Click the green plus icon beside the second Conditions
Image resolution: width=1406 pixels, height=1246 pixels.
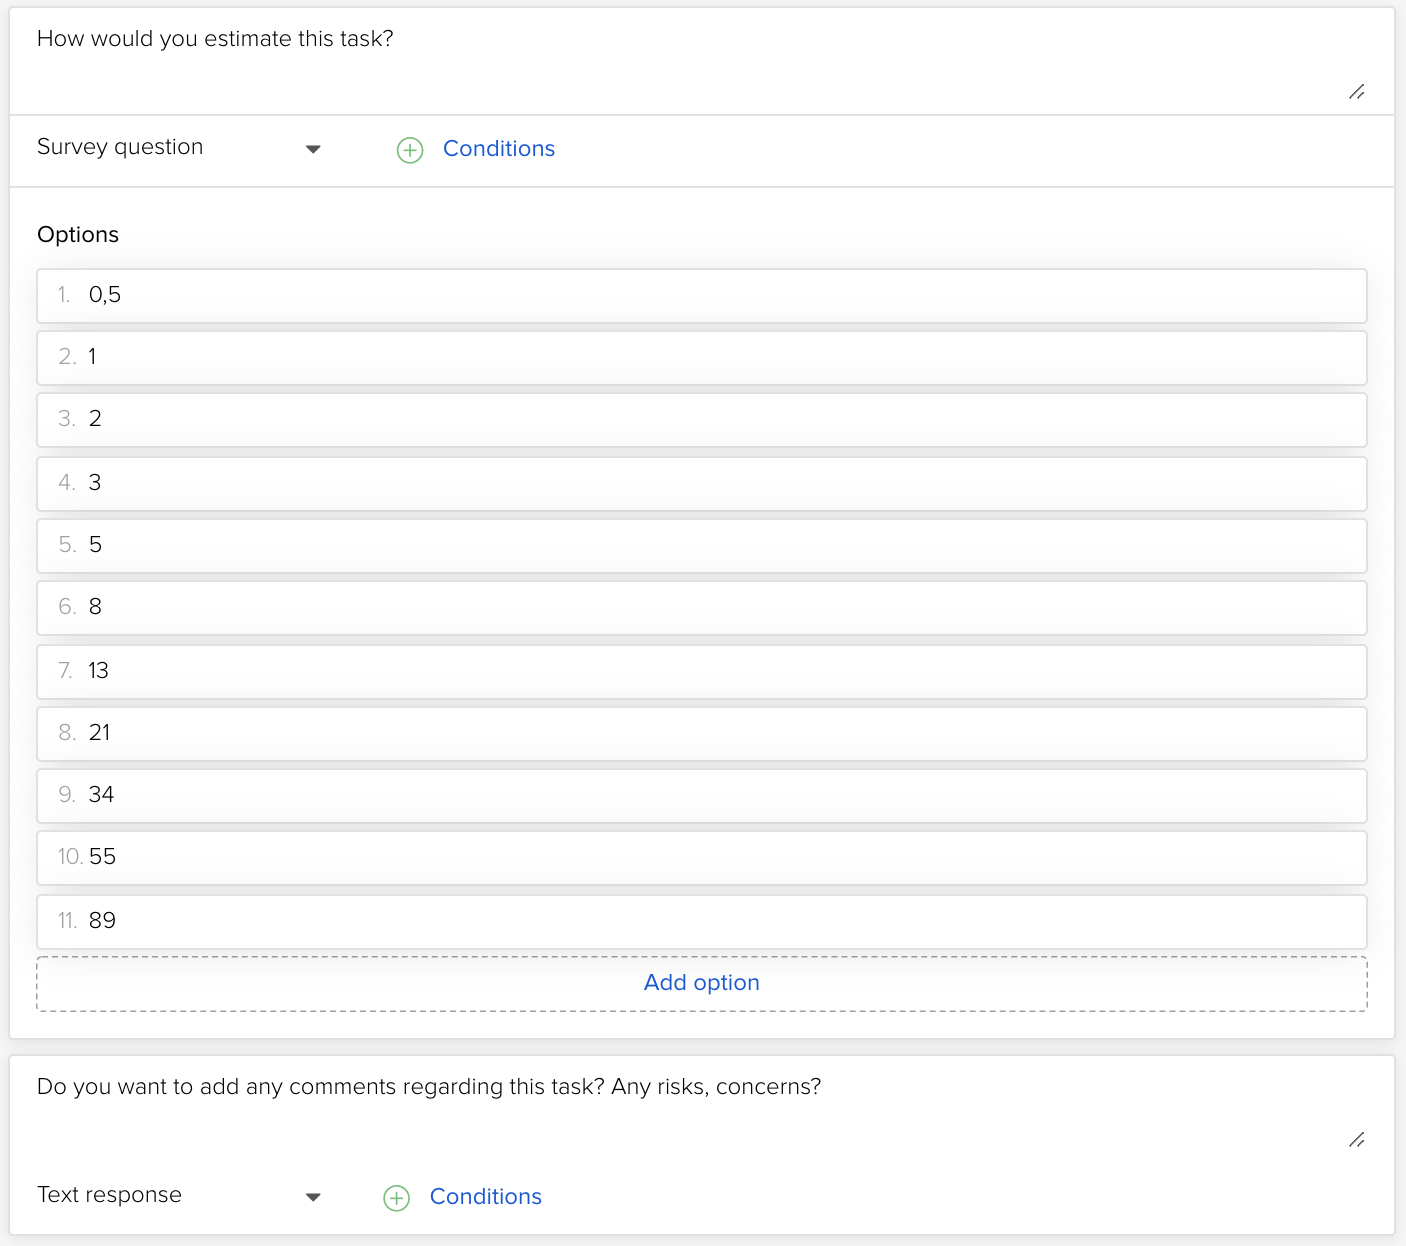point(397,1198)
